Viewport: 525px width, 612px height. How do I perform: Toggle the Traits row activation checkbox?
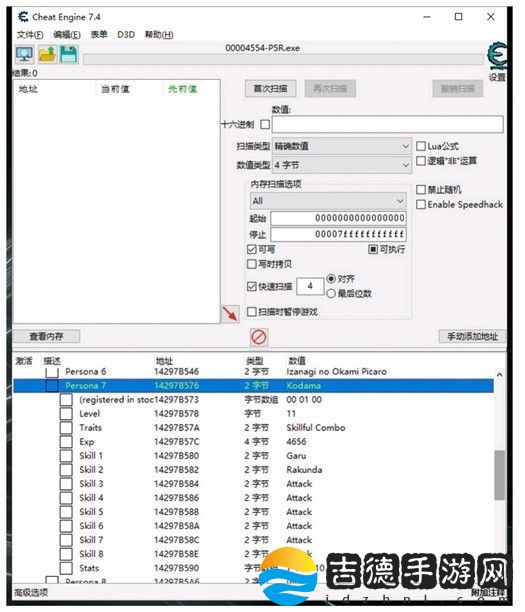pyautogui.click(x=66, y=428)
